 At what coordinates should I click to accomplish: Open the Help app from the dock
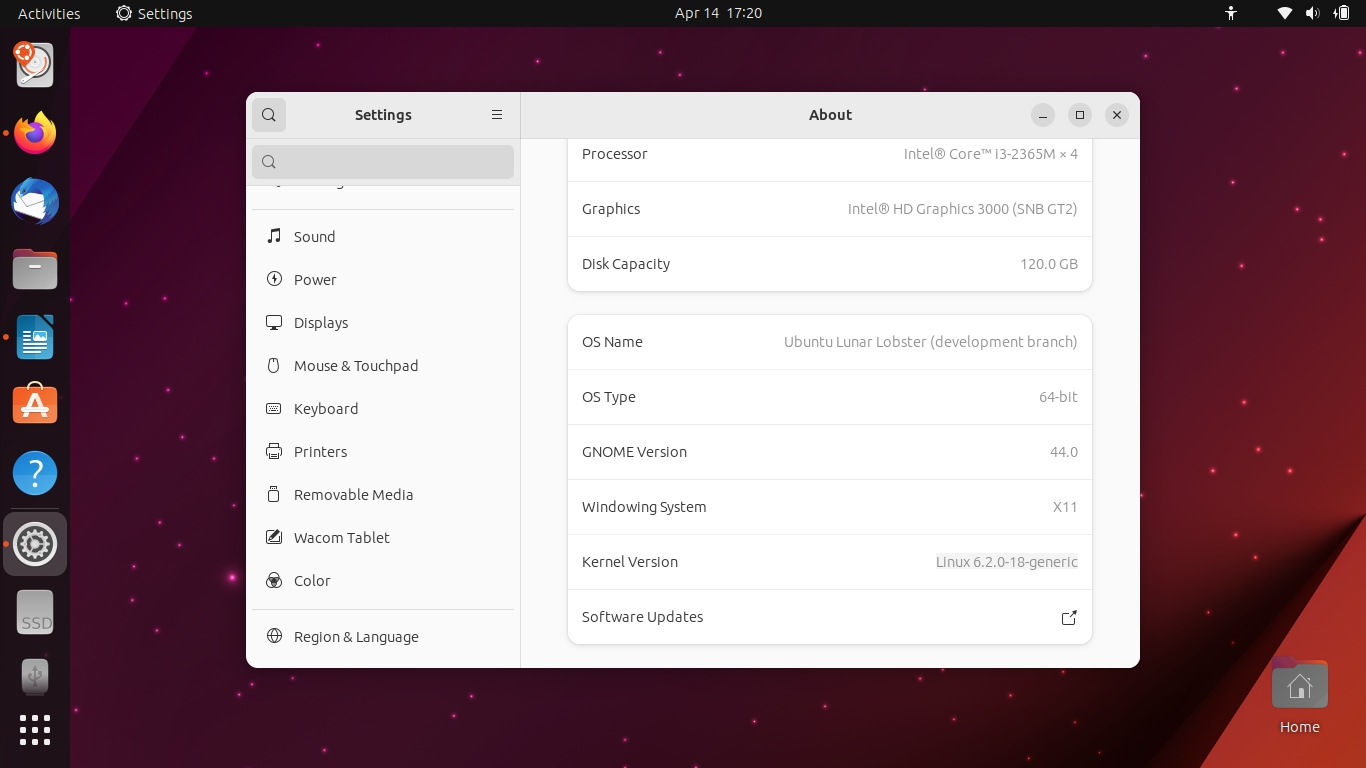pyautogui.click(x=35, y=472)
